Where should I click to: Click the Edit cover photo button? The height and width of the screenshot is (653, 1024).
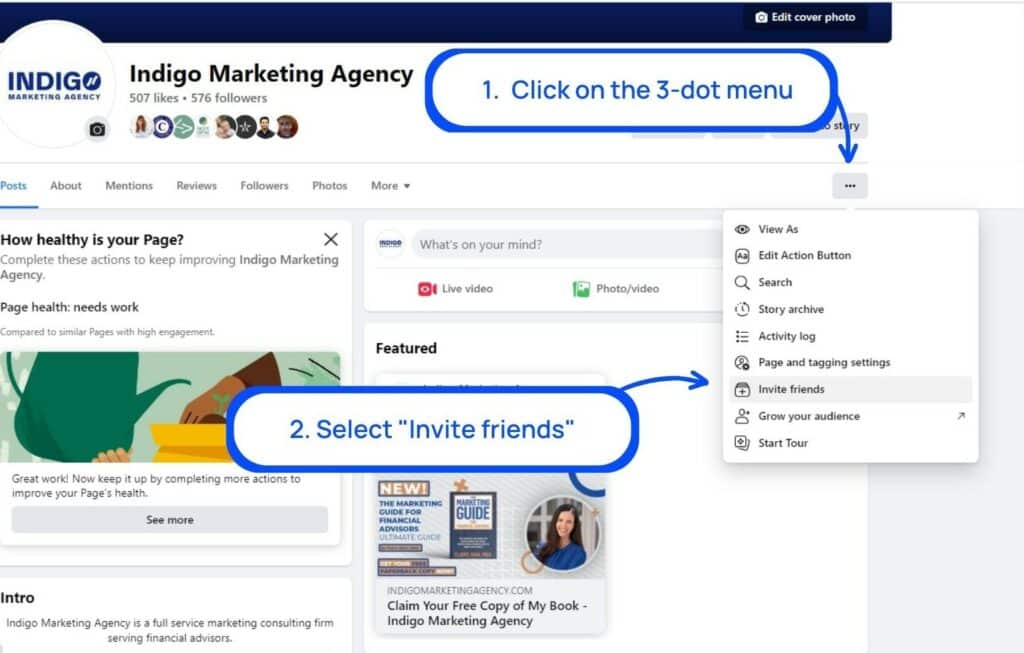[x=806, y=17]
